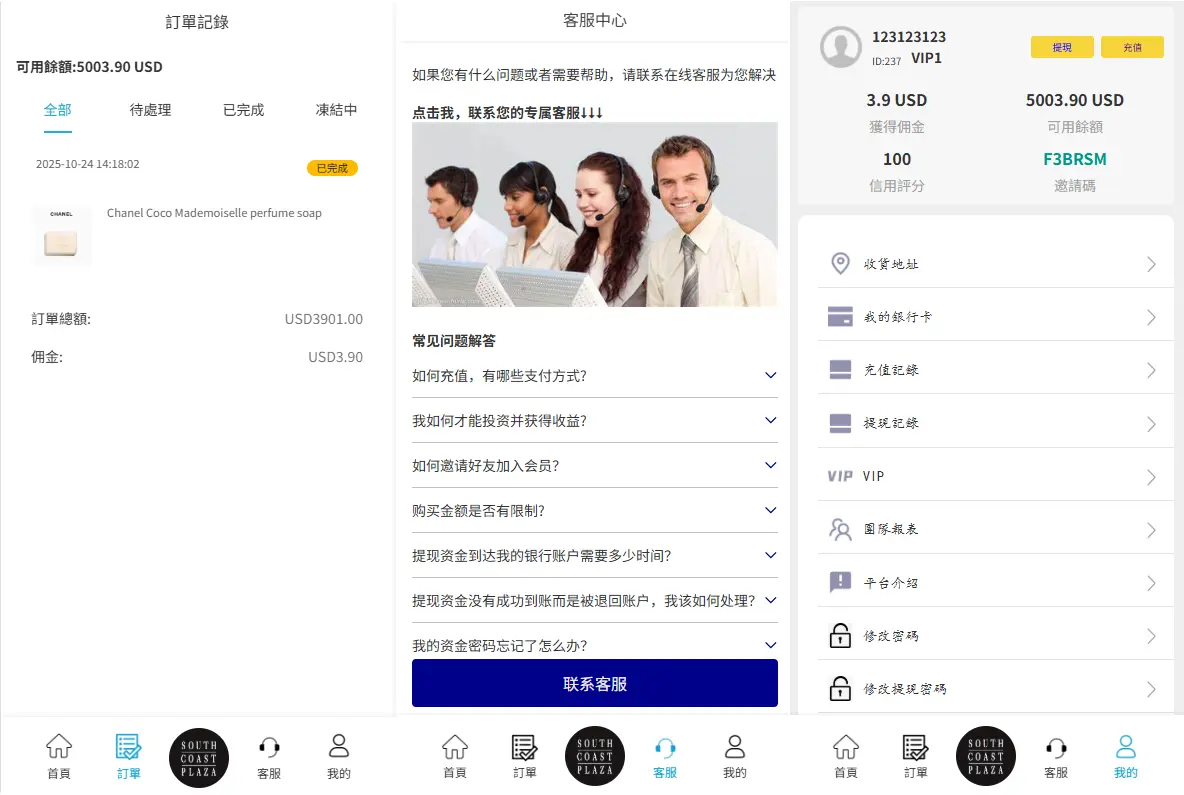Switch to the 待處理 orders tab
Screen dimensions: 1184x795
tap(150, 110)
